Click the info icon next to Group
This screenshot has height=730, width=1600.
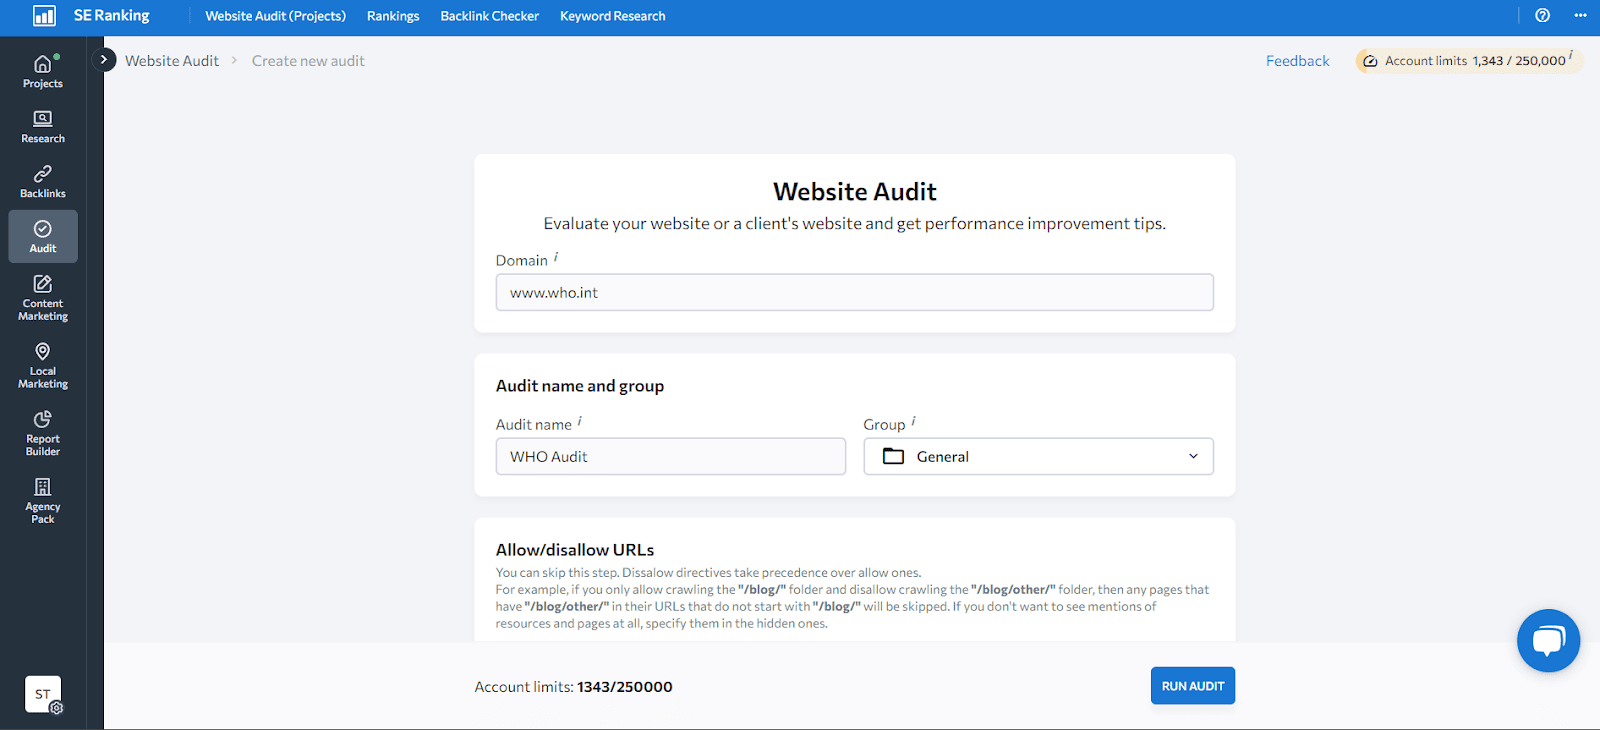pyautogui.click(x=913, y=422)
